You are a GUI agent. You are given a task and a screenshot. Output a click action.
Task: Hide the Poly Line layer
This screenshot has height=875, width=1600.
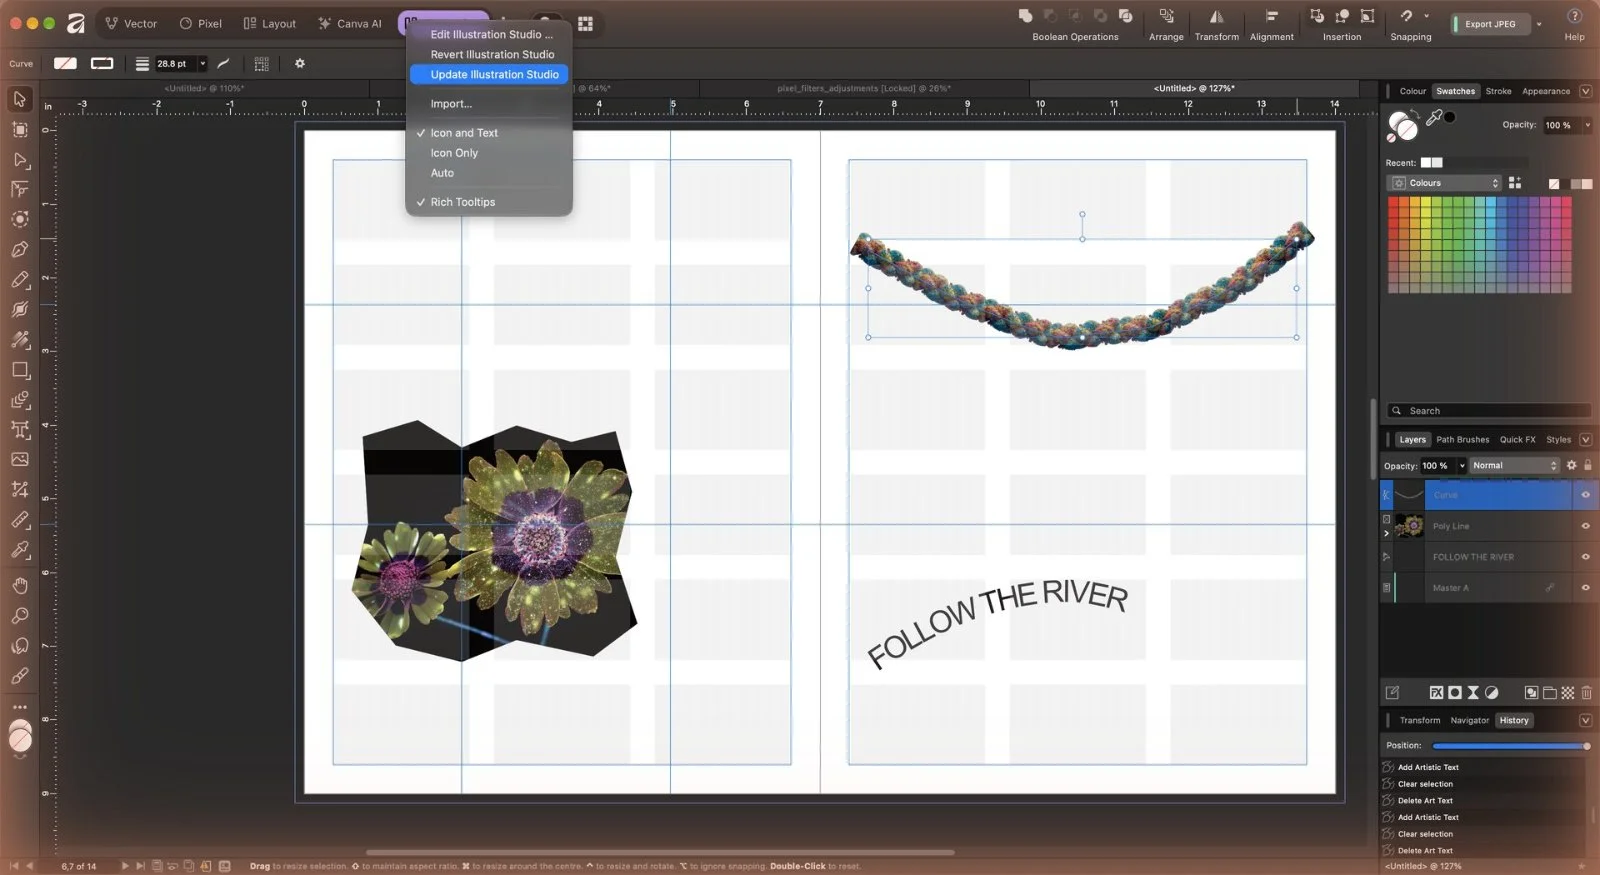[1585, 526]
